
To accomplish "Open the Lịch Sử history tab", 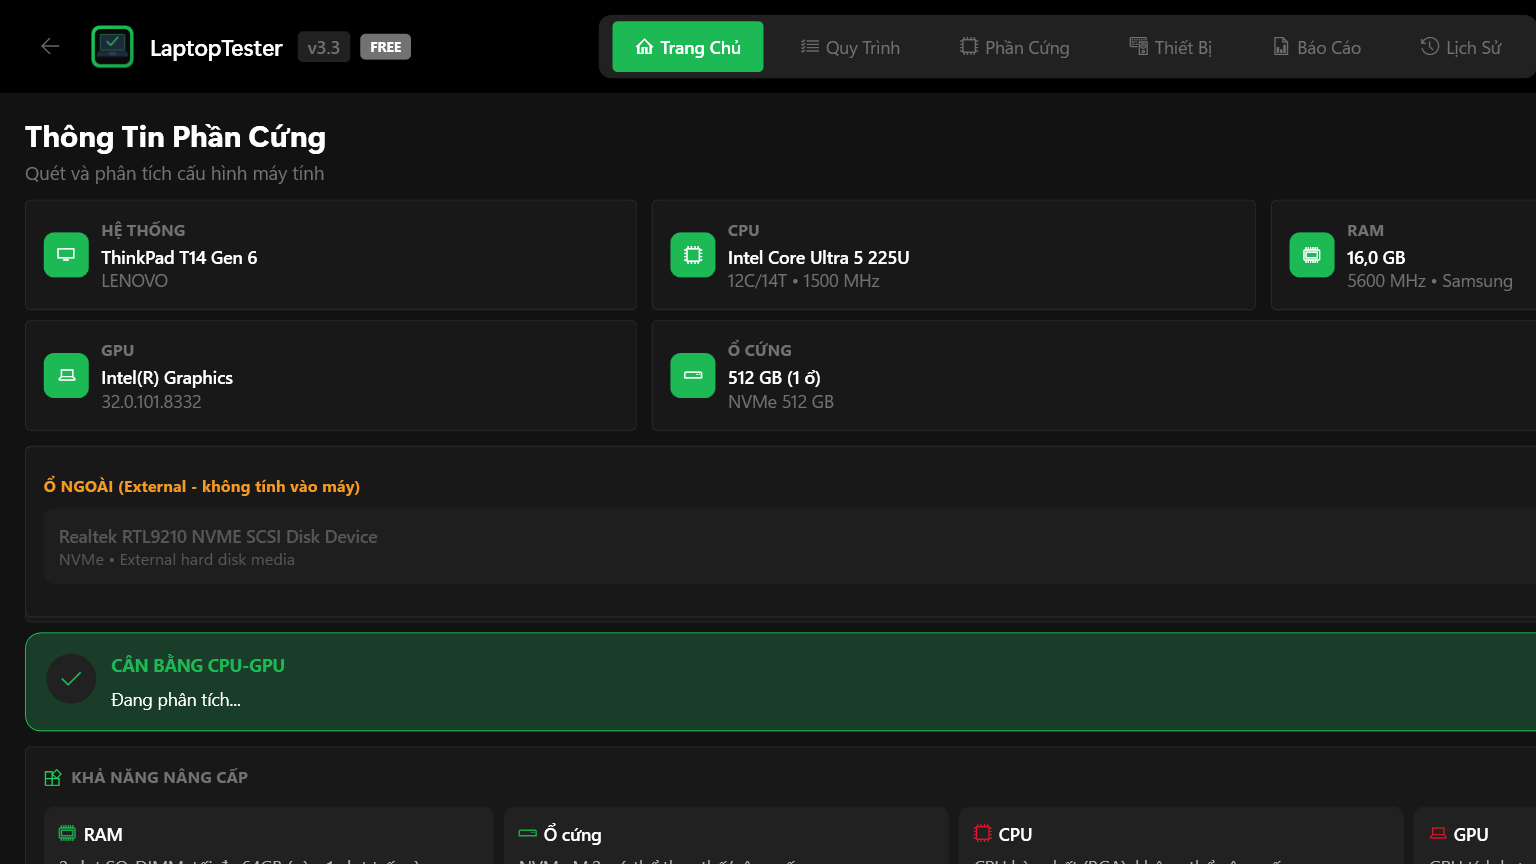I will [1461, 47].
